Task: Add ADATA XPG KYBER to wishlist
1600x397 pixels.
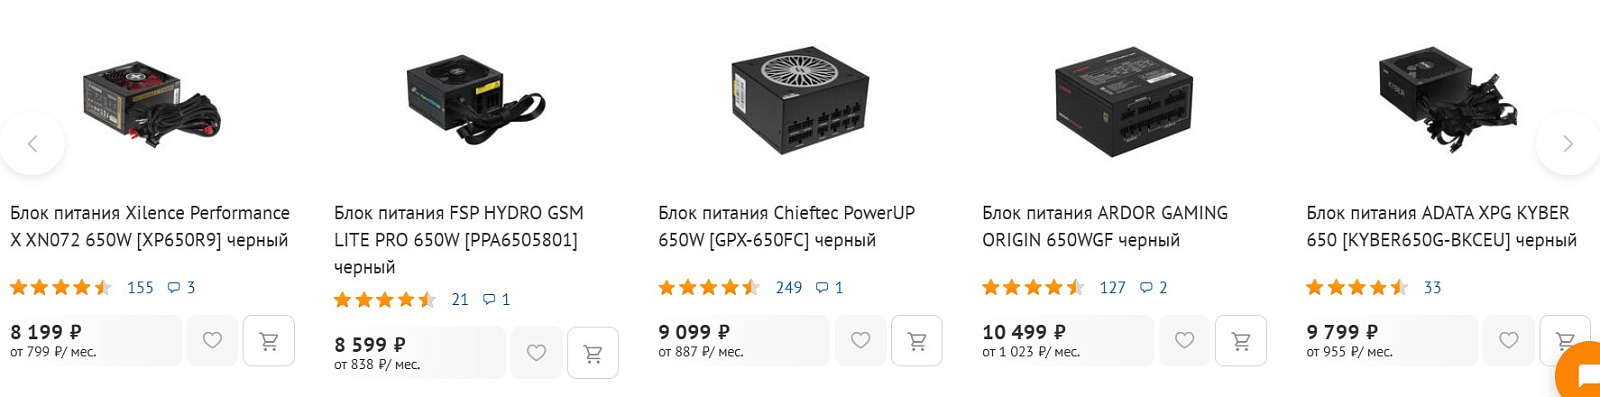Action: 1508,341
